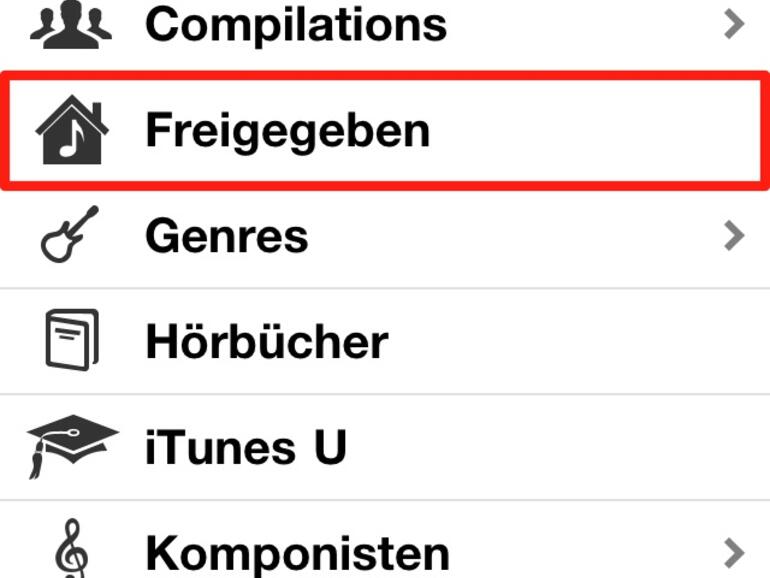Image resolution: width=770 pixels, height=578 pixels.
Task: Click the chevron arrow next to Genres
Action: pos(735,235)
